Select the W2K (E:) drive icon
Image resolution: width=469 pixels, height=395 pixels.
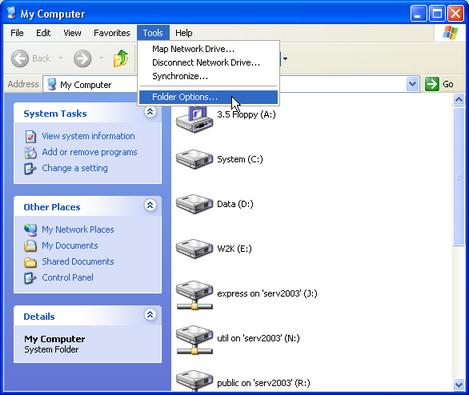coord(195,248)
